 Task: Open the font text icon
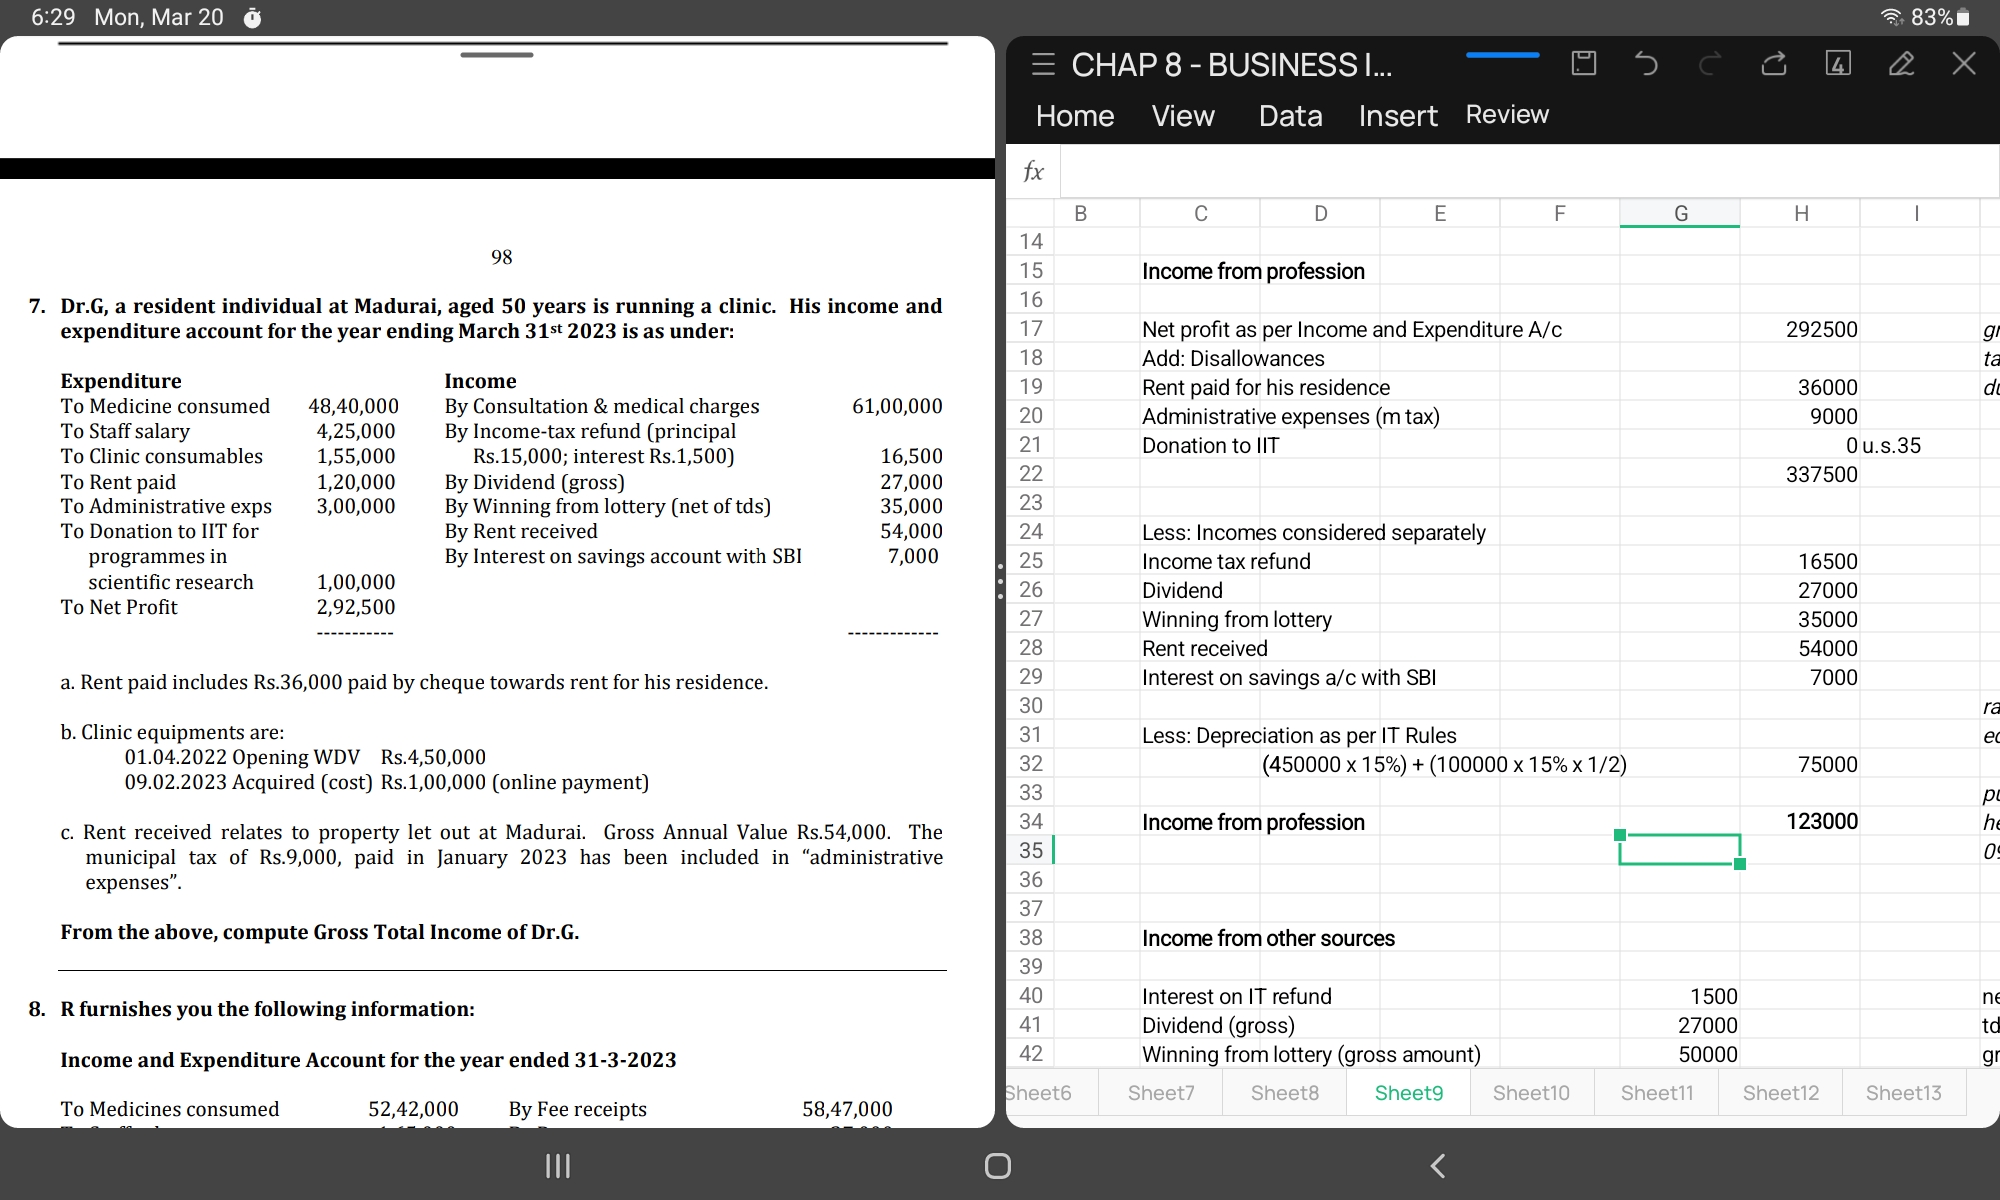point(1838,64)
